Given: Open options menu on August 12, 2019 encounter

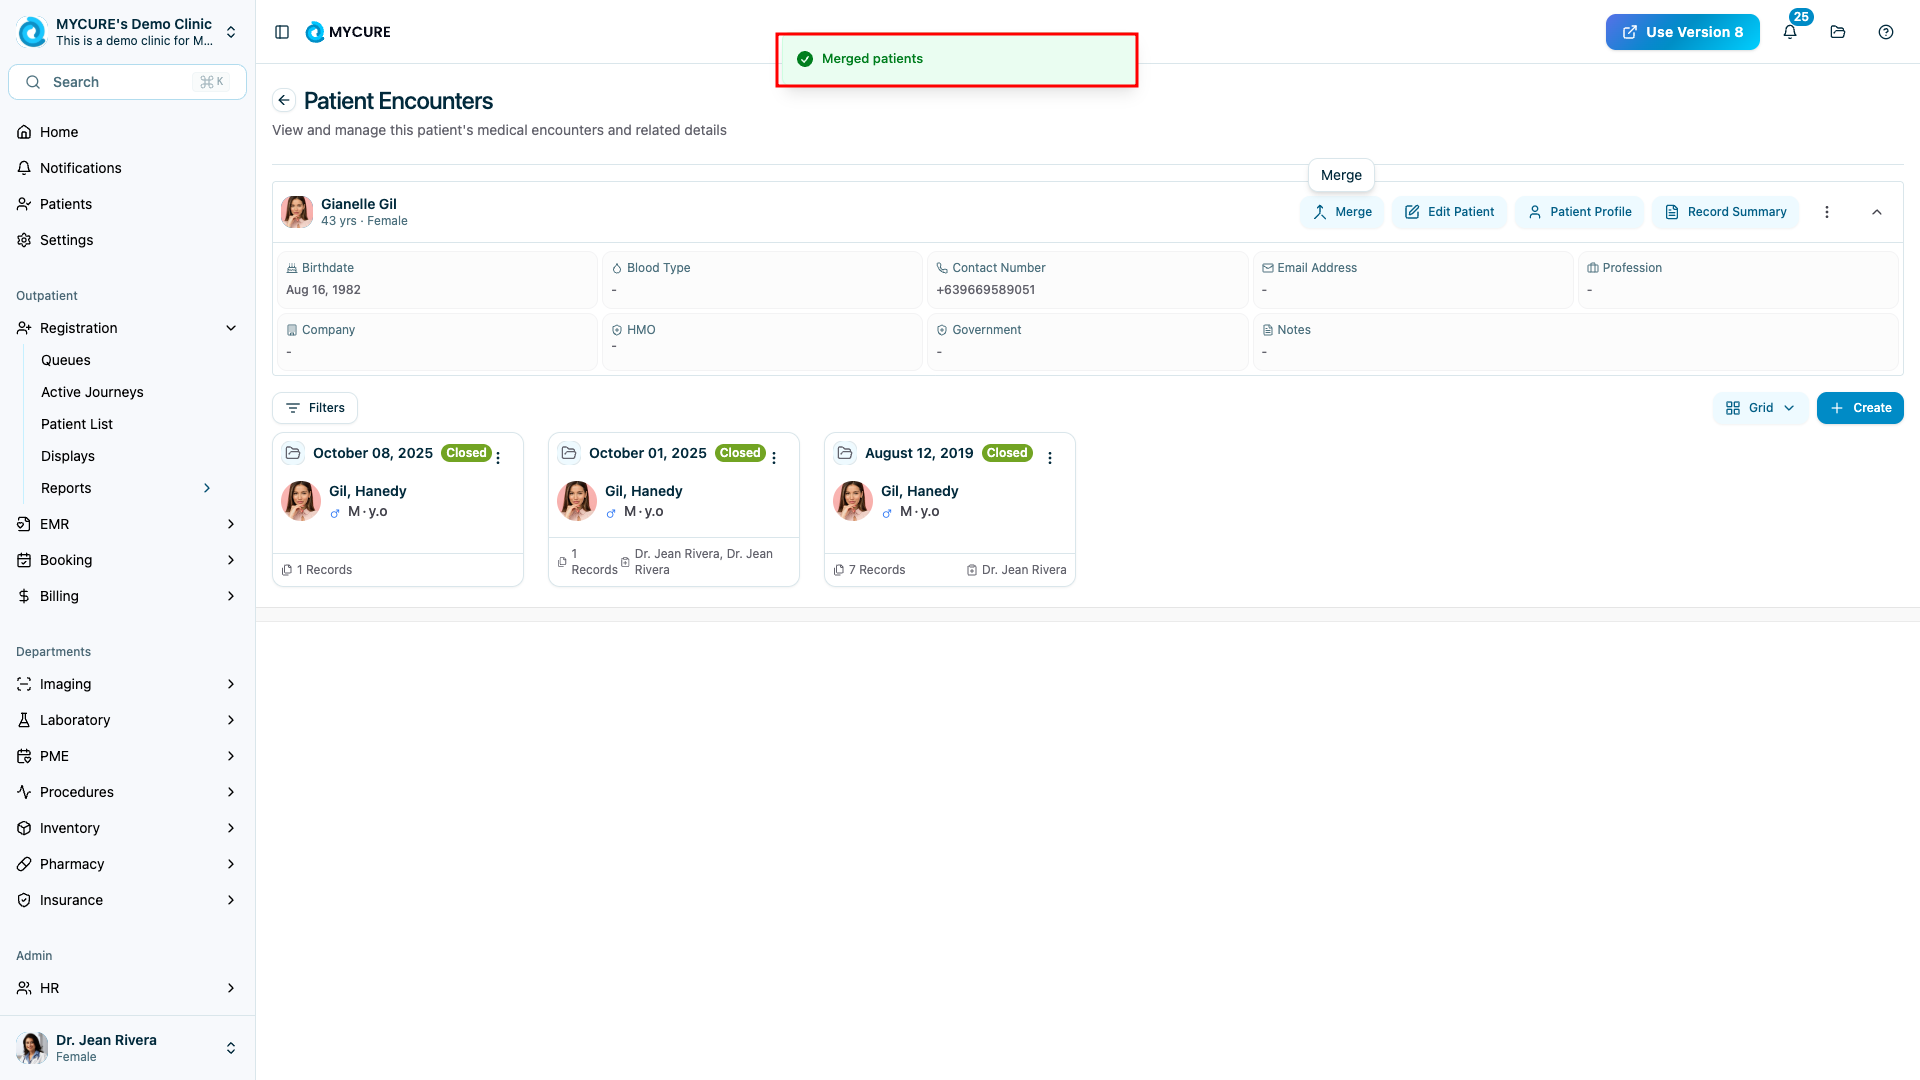Looking at the screenshot, I should tap(1050, 457).
